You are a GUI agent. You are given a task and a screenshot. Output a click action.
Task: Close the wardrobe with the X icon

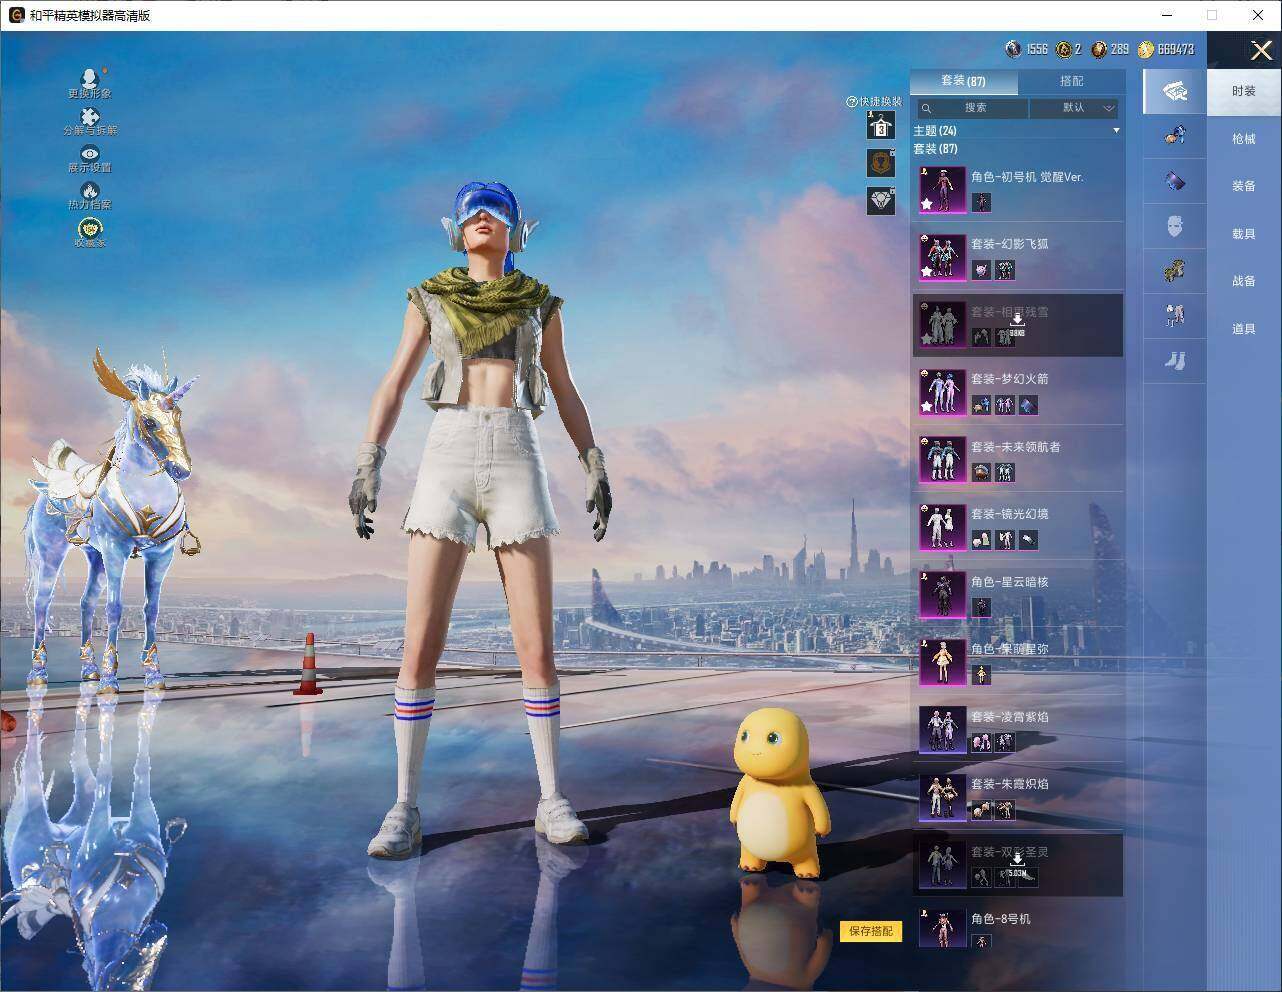[1261, 50]
